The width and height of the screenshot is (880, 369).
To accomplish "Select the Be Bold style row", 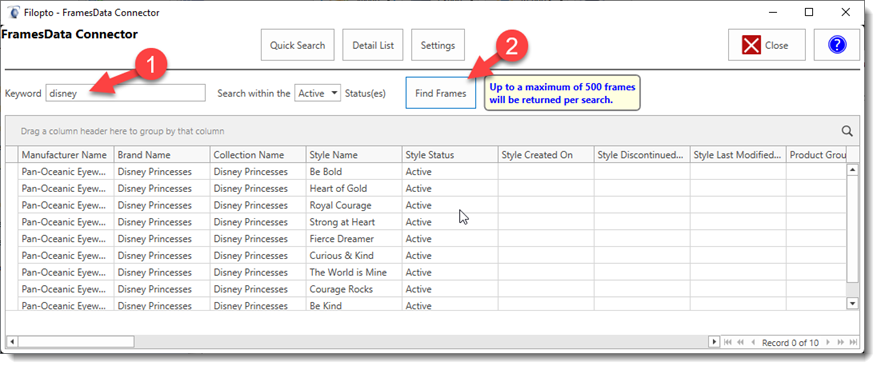I will 432,171.
